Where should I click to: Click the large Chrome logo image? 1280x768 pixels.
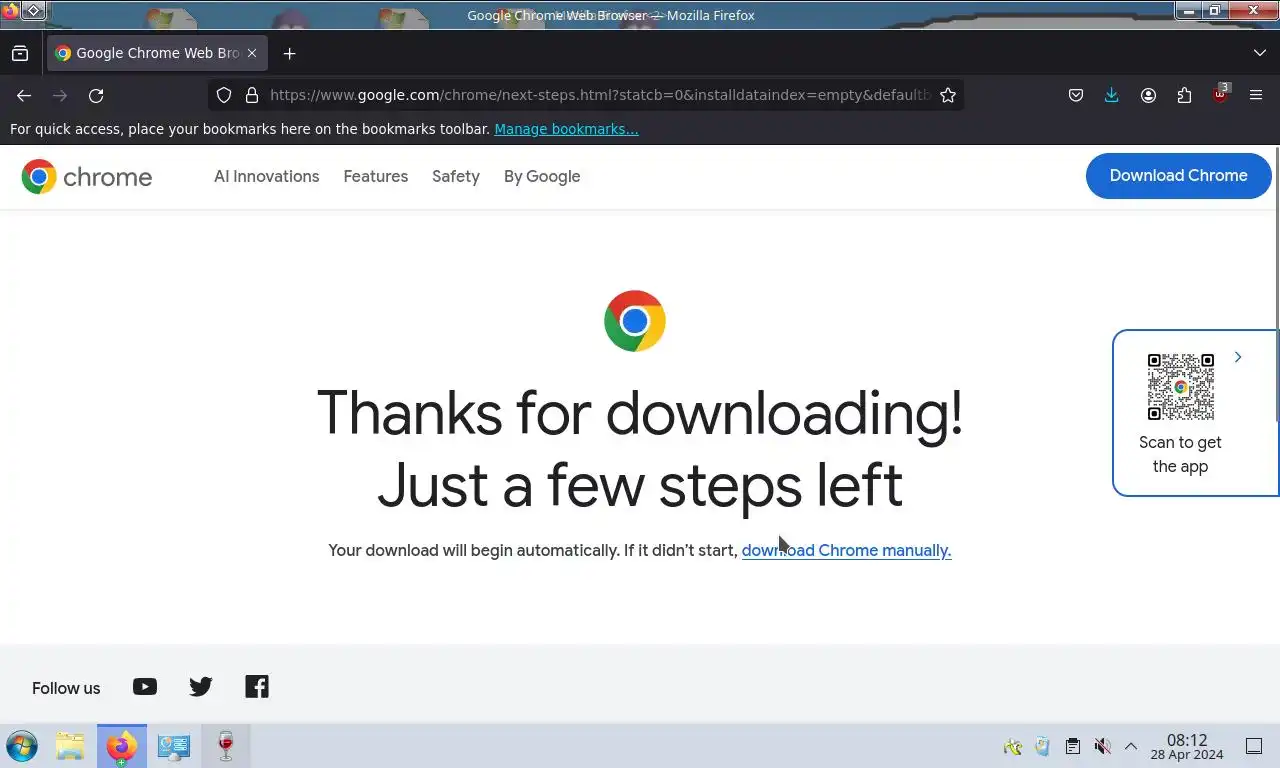[635, 321]
